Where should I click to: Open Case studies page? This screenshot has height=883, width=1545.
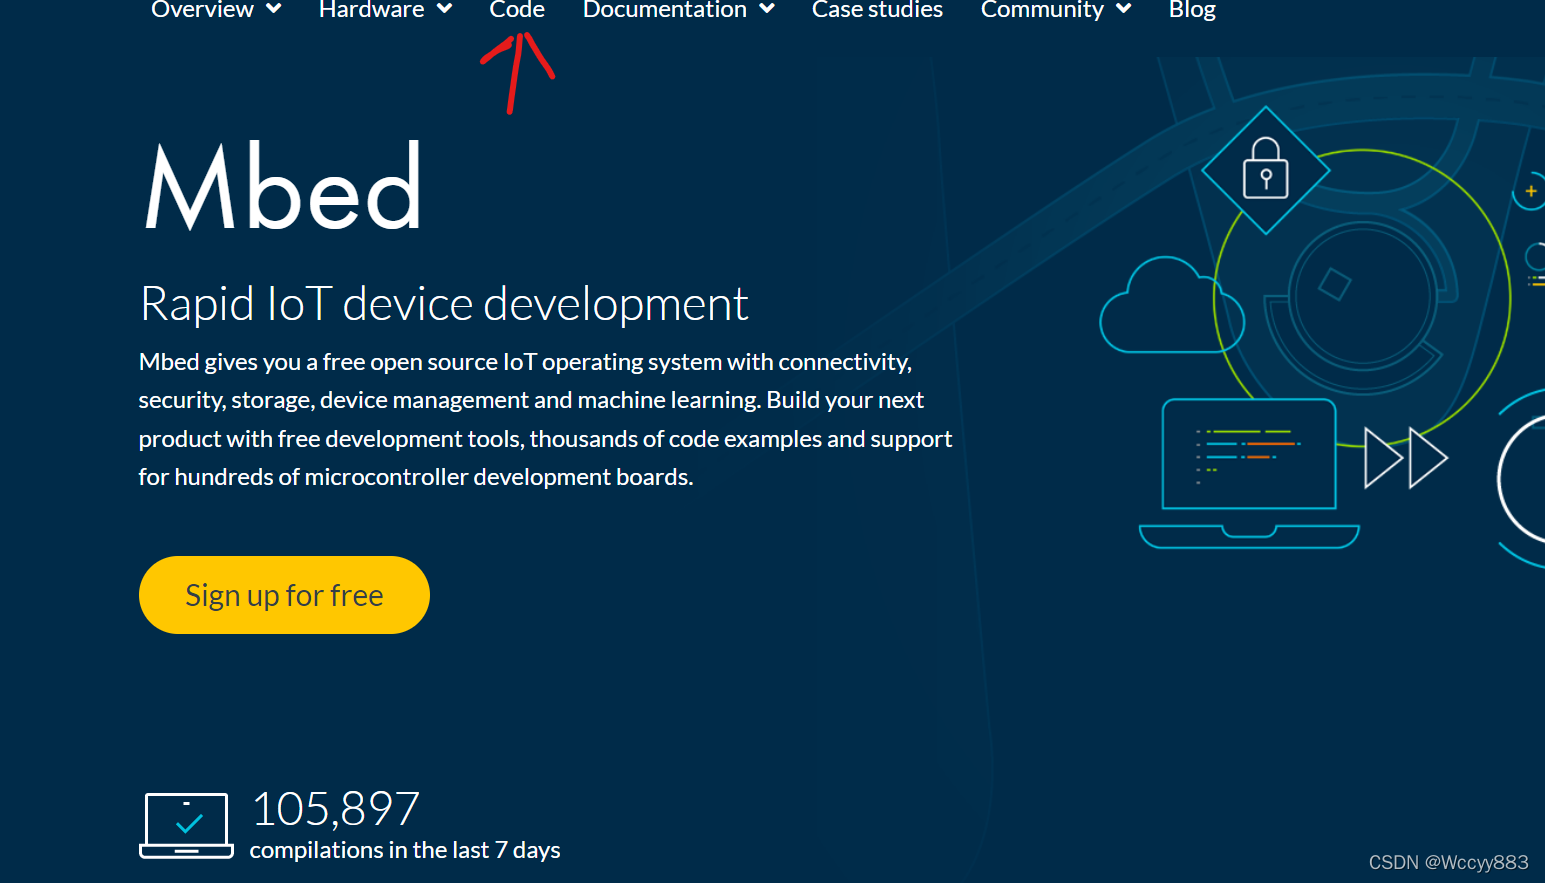point(877,9)
